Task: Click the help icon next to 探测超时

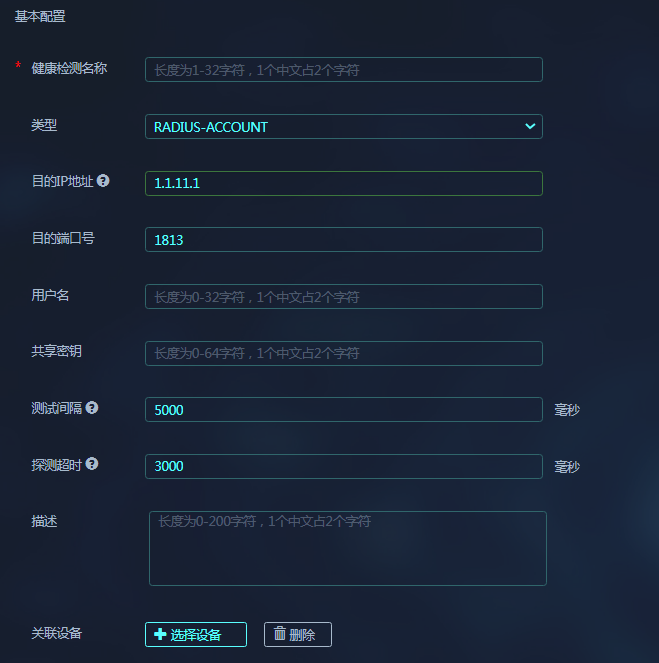Action: [x=92, y=464]
